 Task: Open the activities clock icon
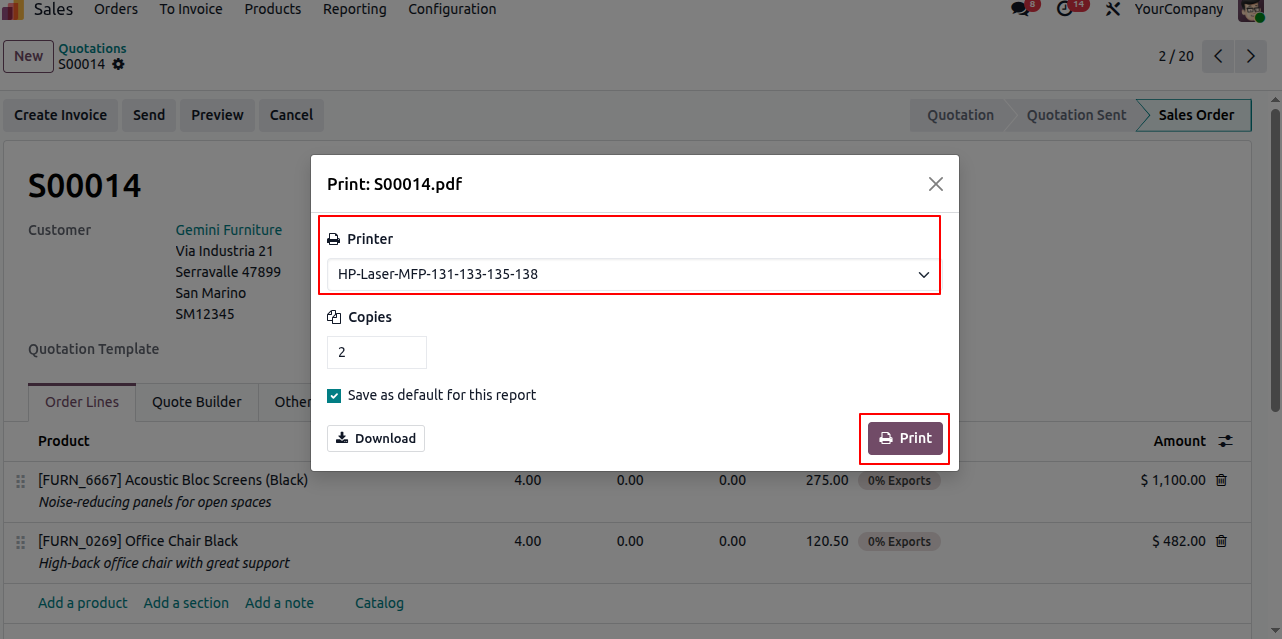click(1065, 9)
